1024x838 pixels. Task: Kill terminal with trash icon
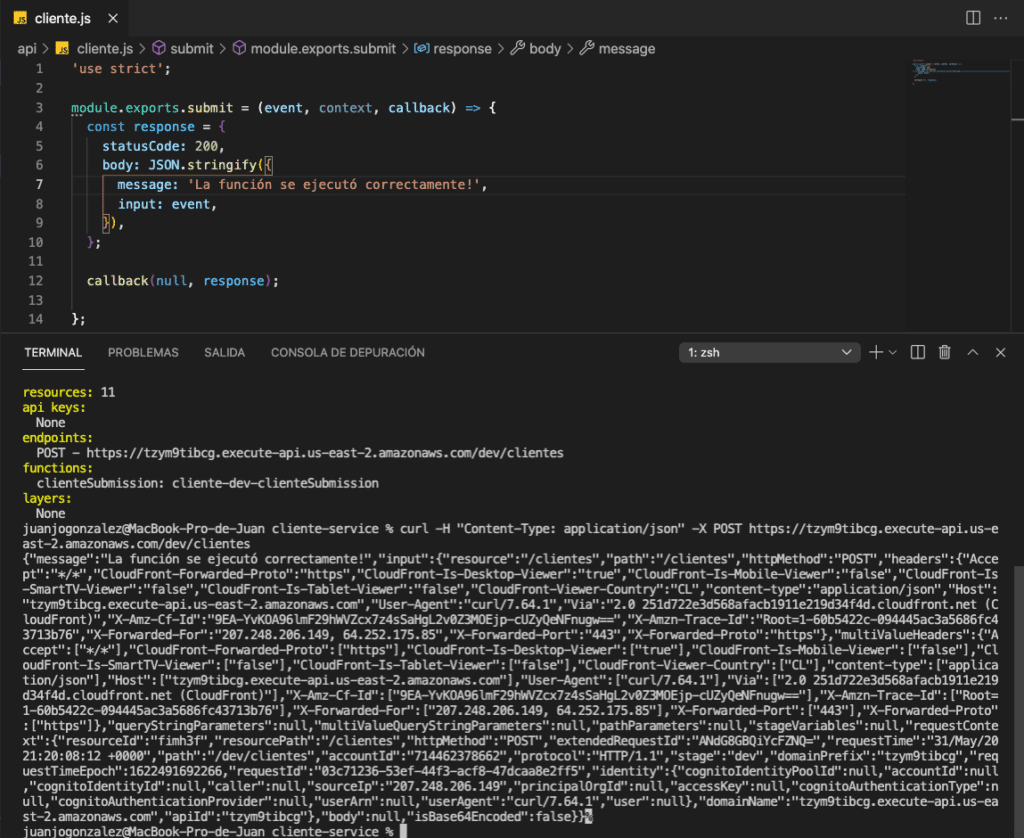[x=944, y=353]
